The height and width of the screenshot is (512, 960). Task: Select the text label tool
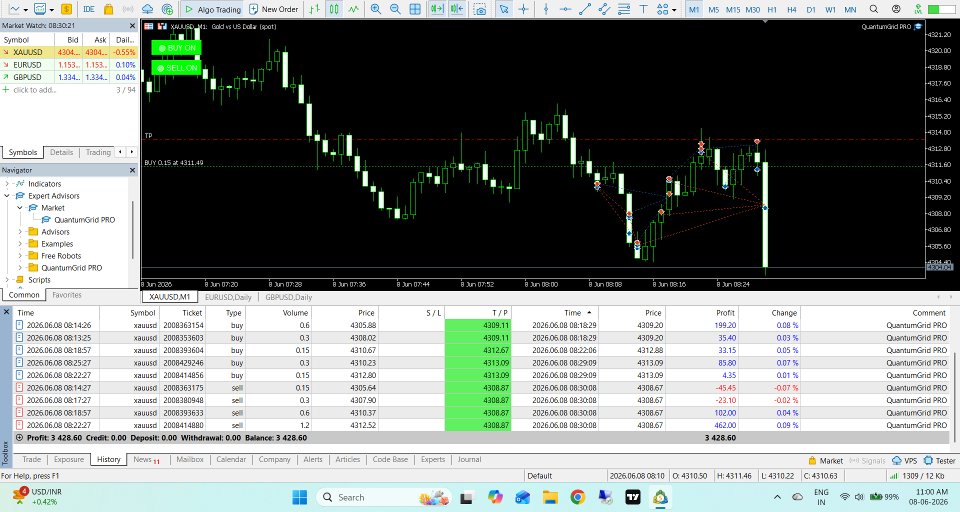coord(643,9)
